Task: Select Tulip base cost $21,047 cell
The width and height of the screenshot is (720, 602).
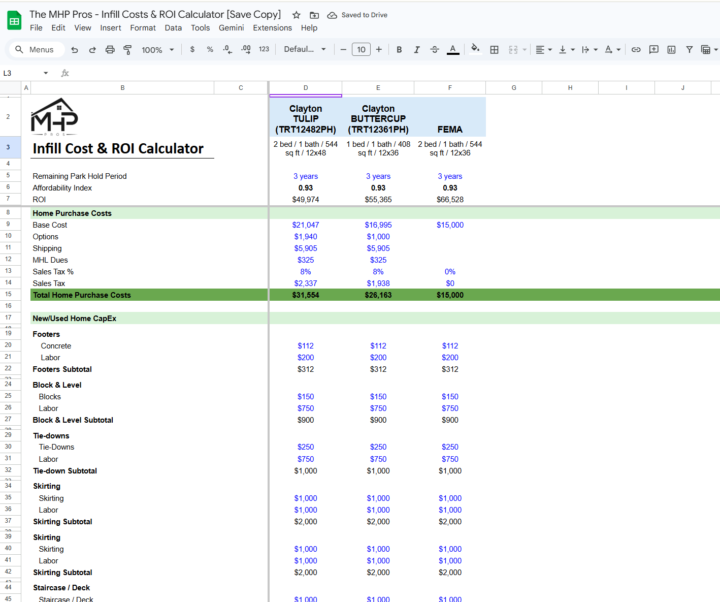Action: (x=305, y=225)
